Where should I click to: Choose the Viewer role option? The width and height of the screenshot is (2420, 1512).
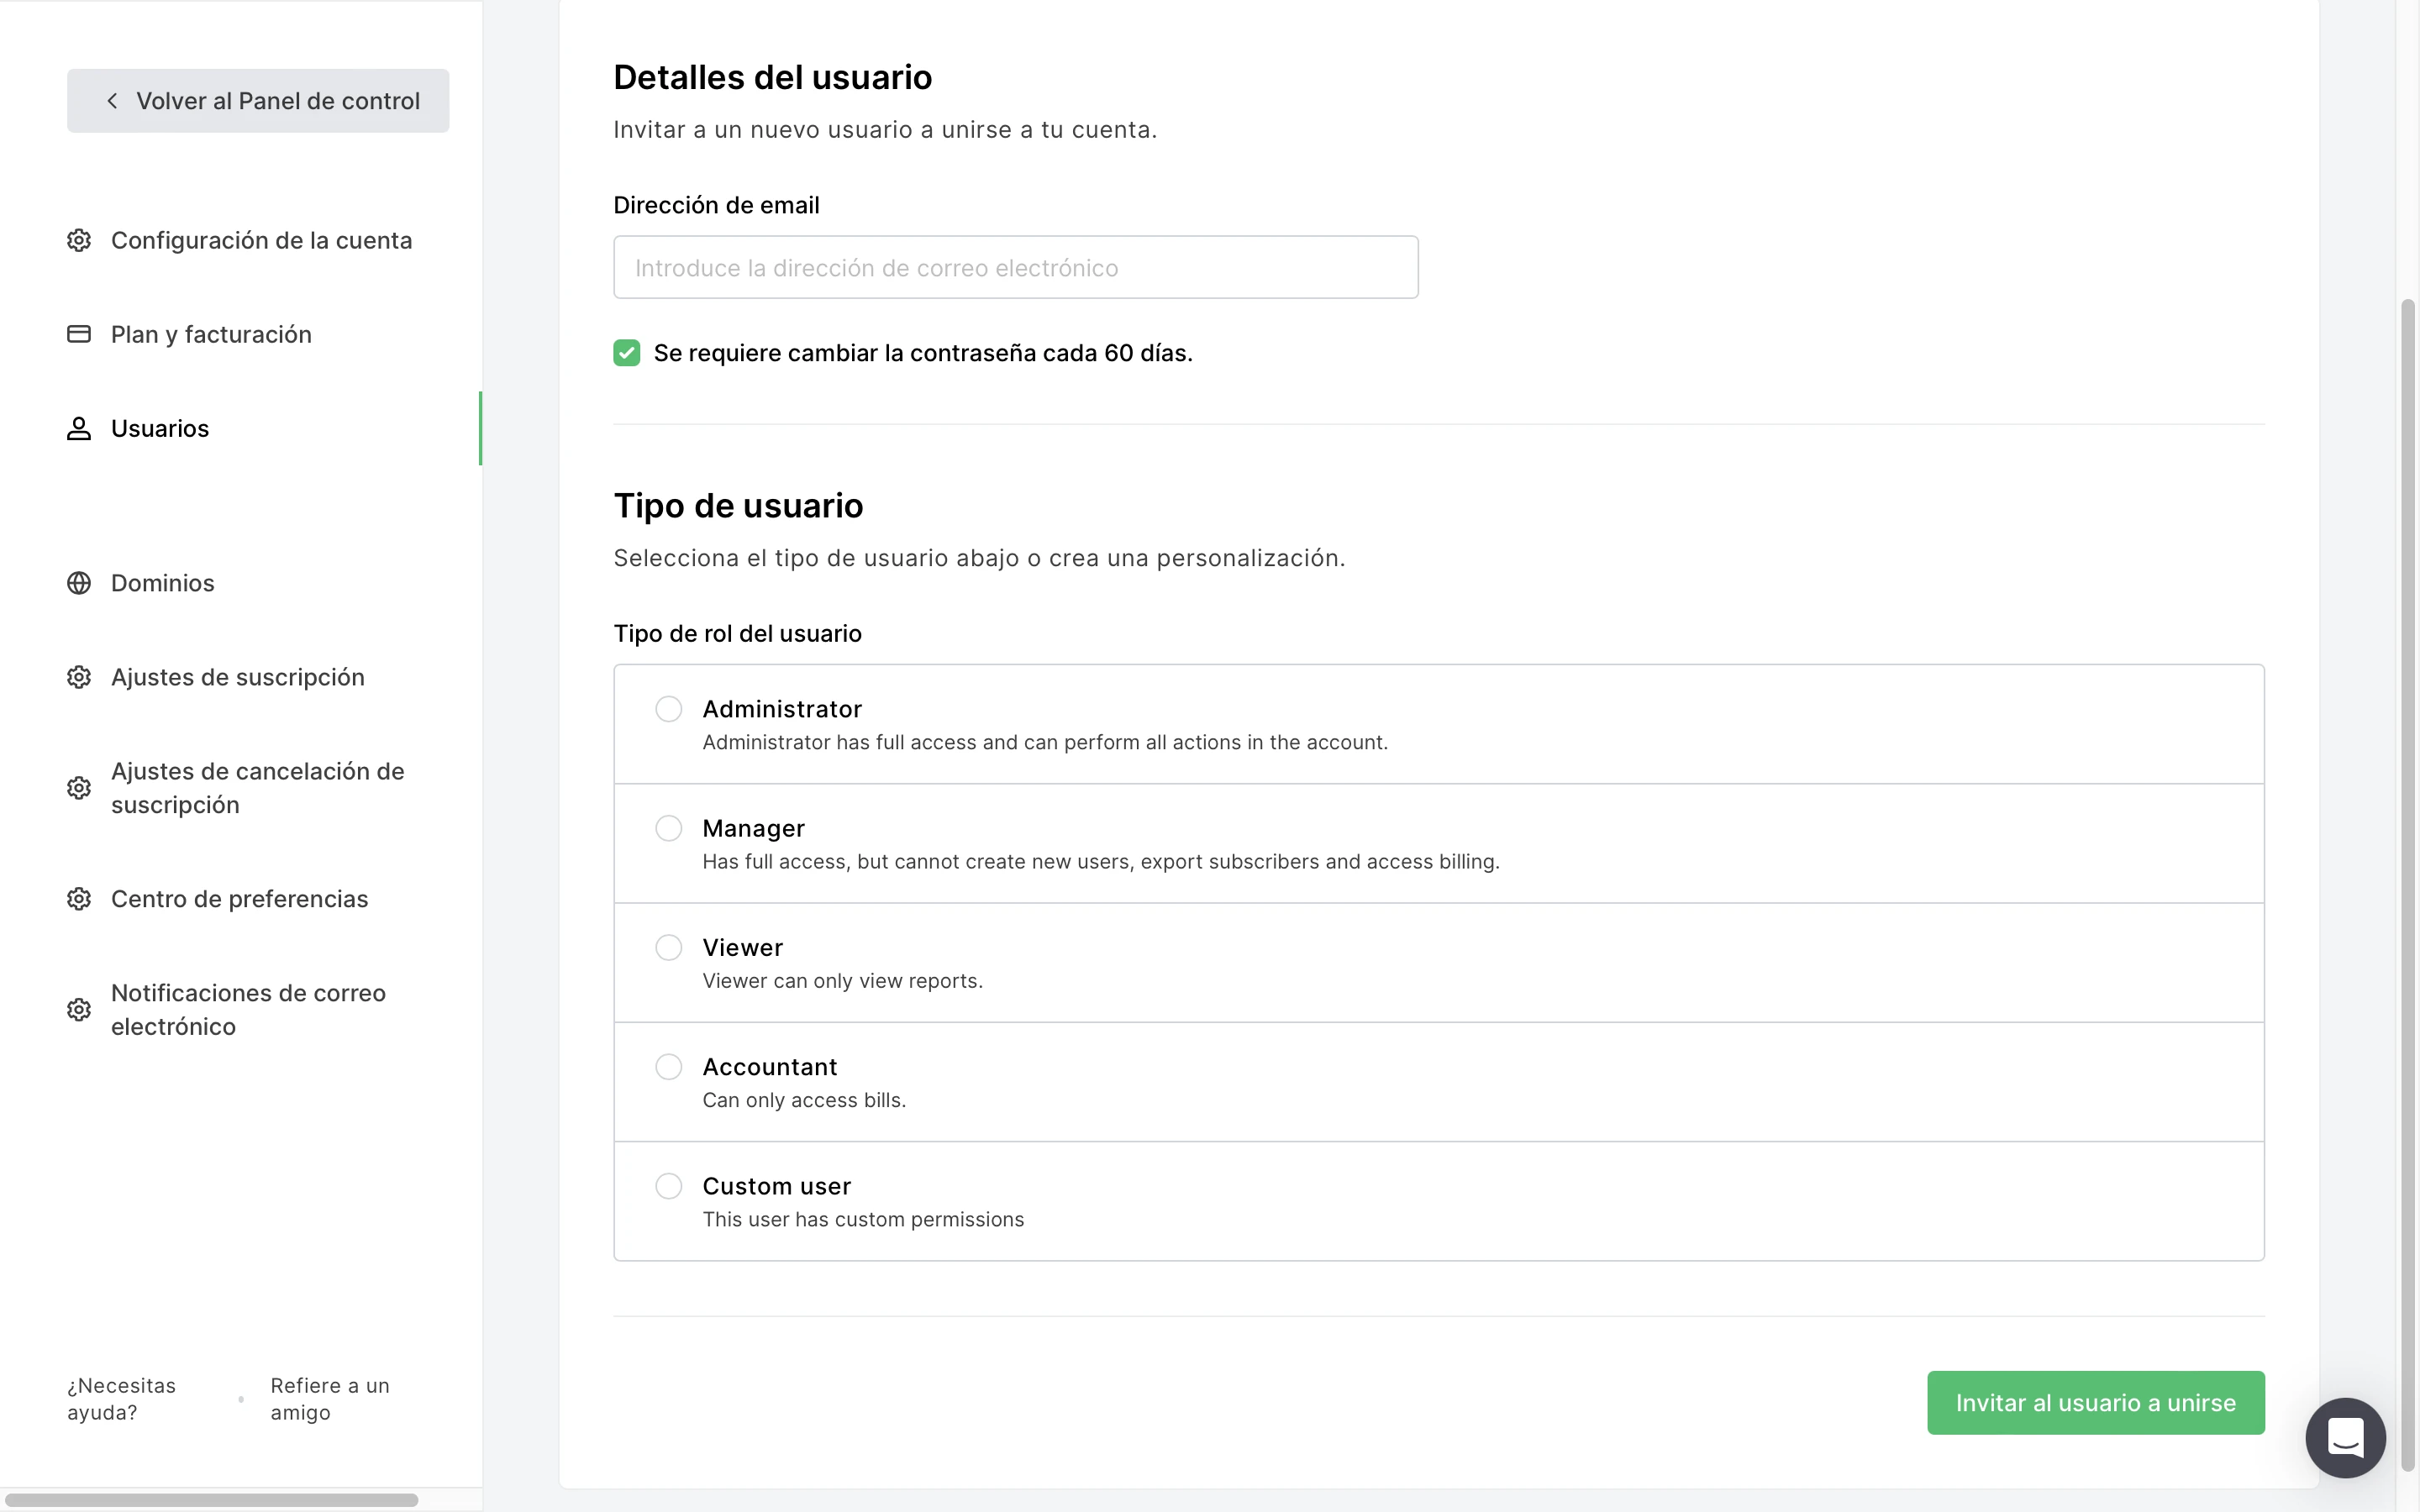669,947
